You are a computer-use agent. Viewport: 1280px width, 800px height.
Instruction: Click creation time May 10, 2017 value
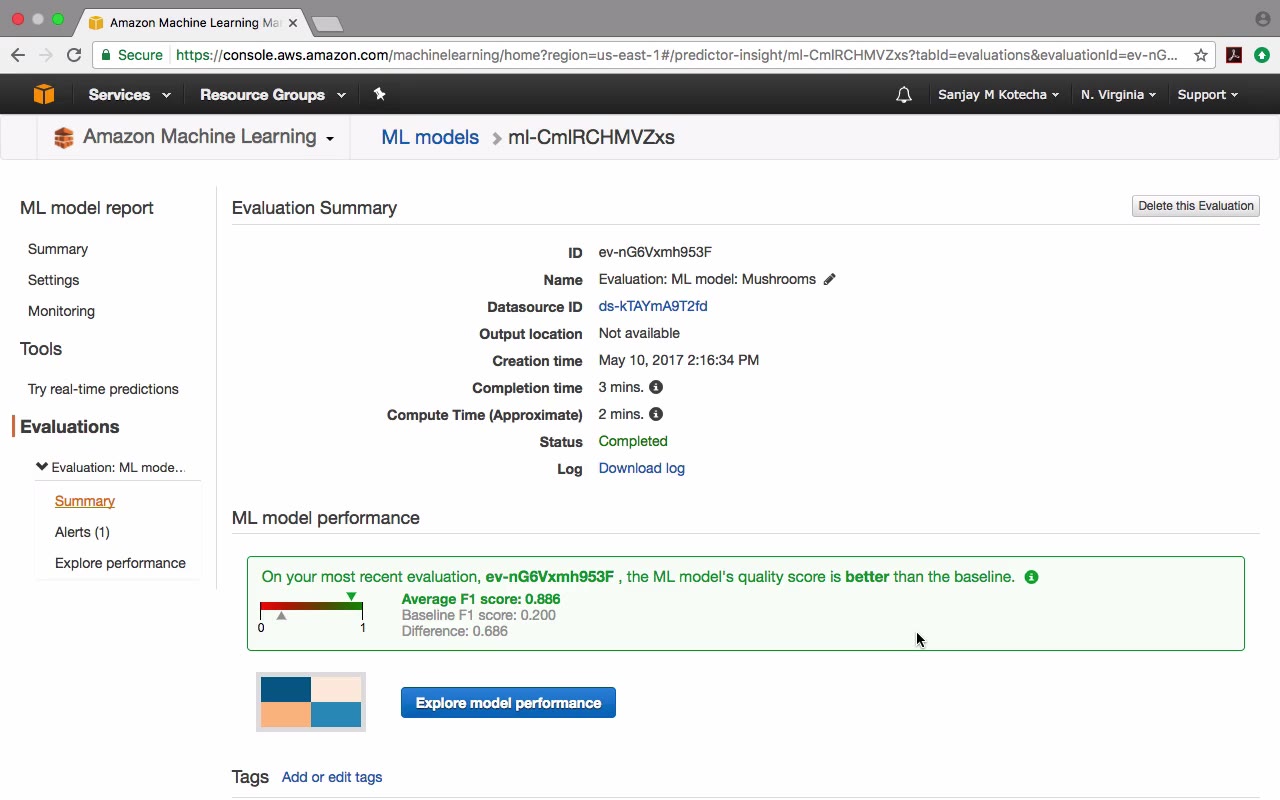click(679, 360)
